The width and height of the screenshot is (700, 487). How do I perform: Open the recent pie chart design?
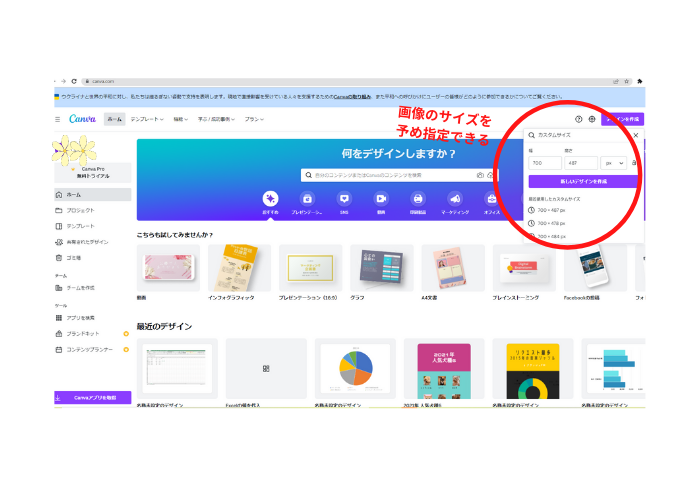click(355, 369)
